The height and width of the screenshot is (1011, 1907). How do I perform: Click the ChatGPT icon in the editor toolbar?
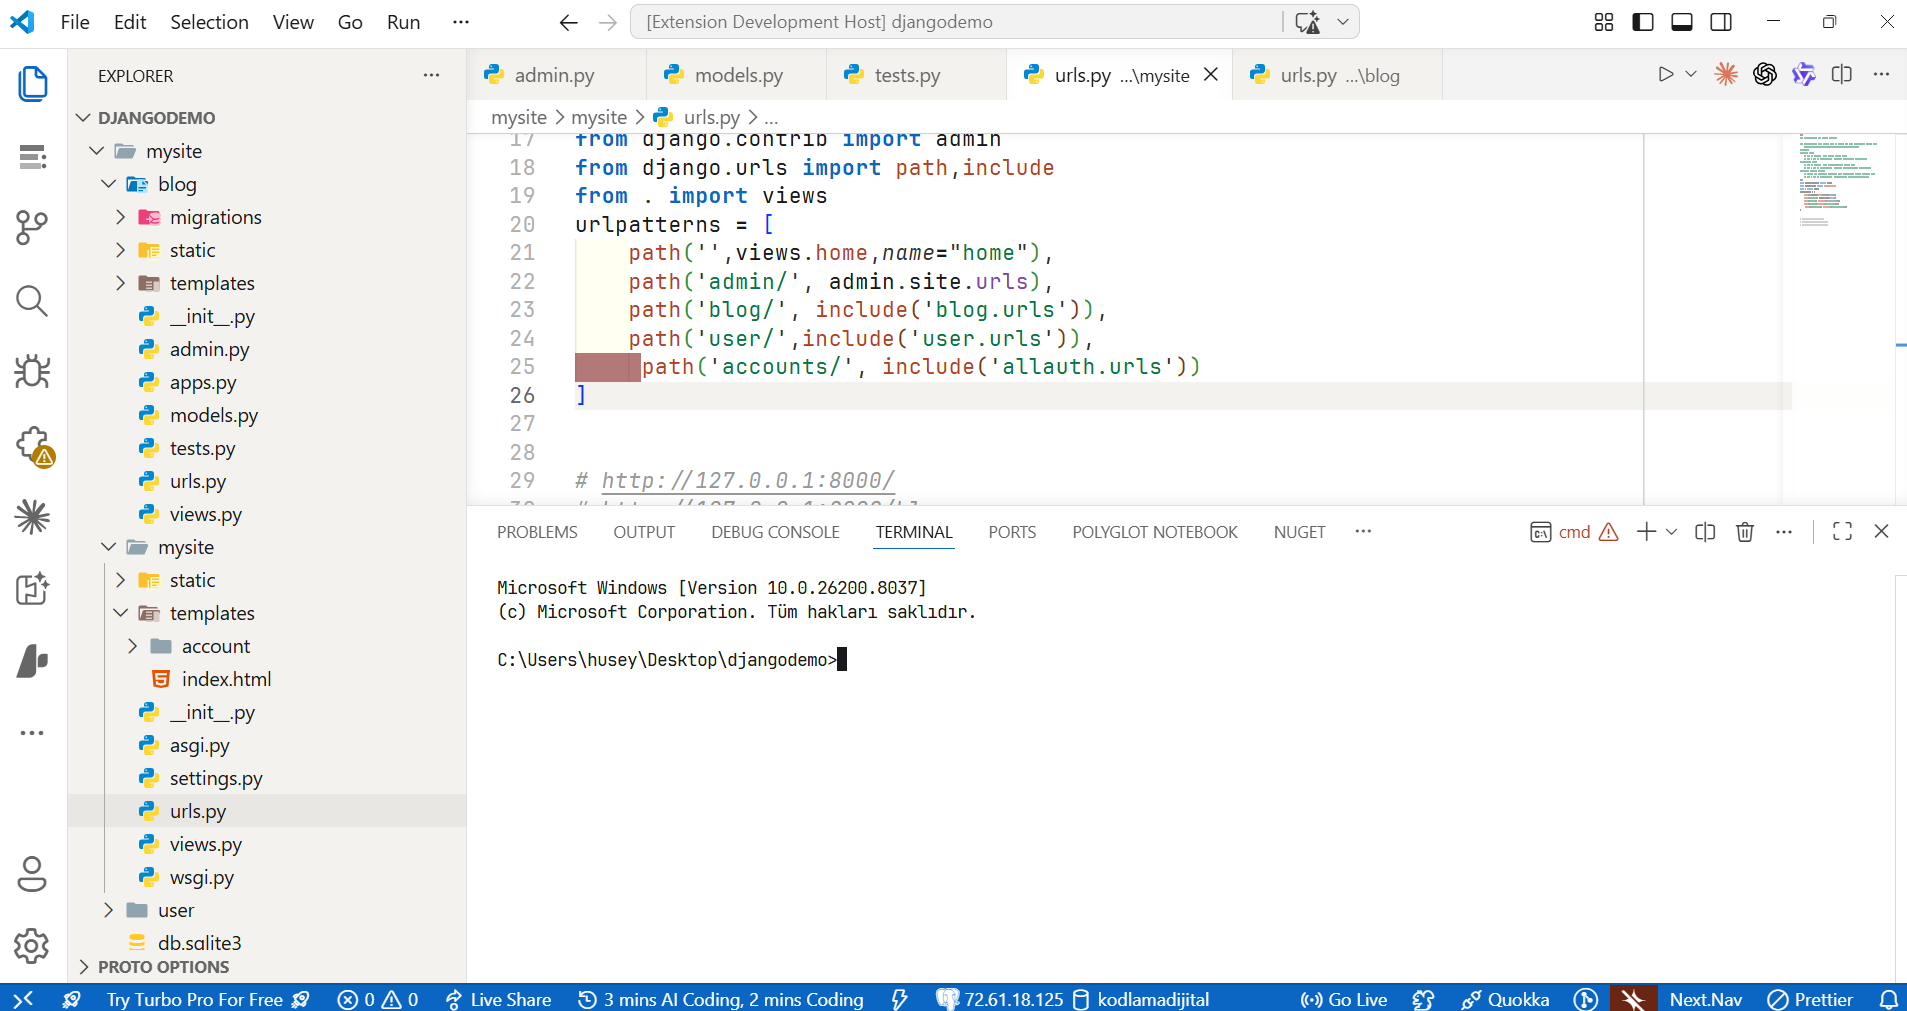click(1765, 74)
